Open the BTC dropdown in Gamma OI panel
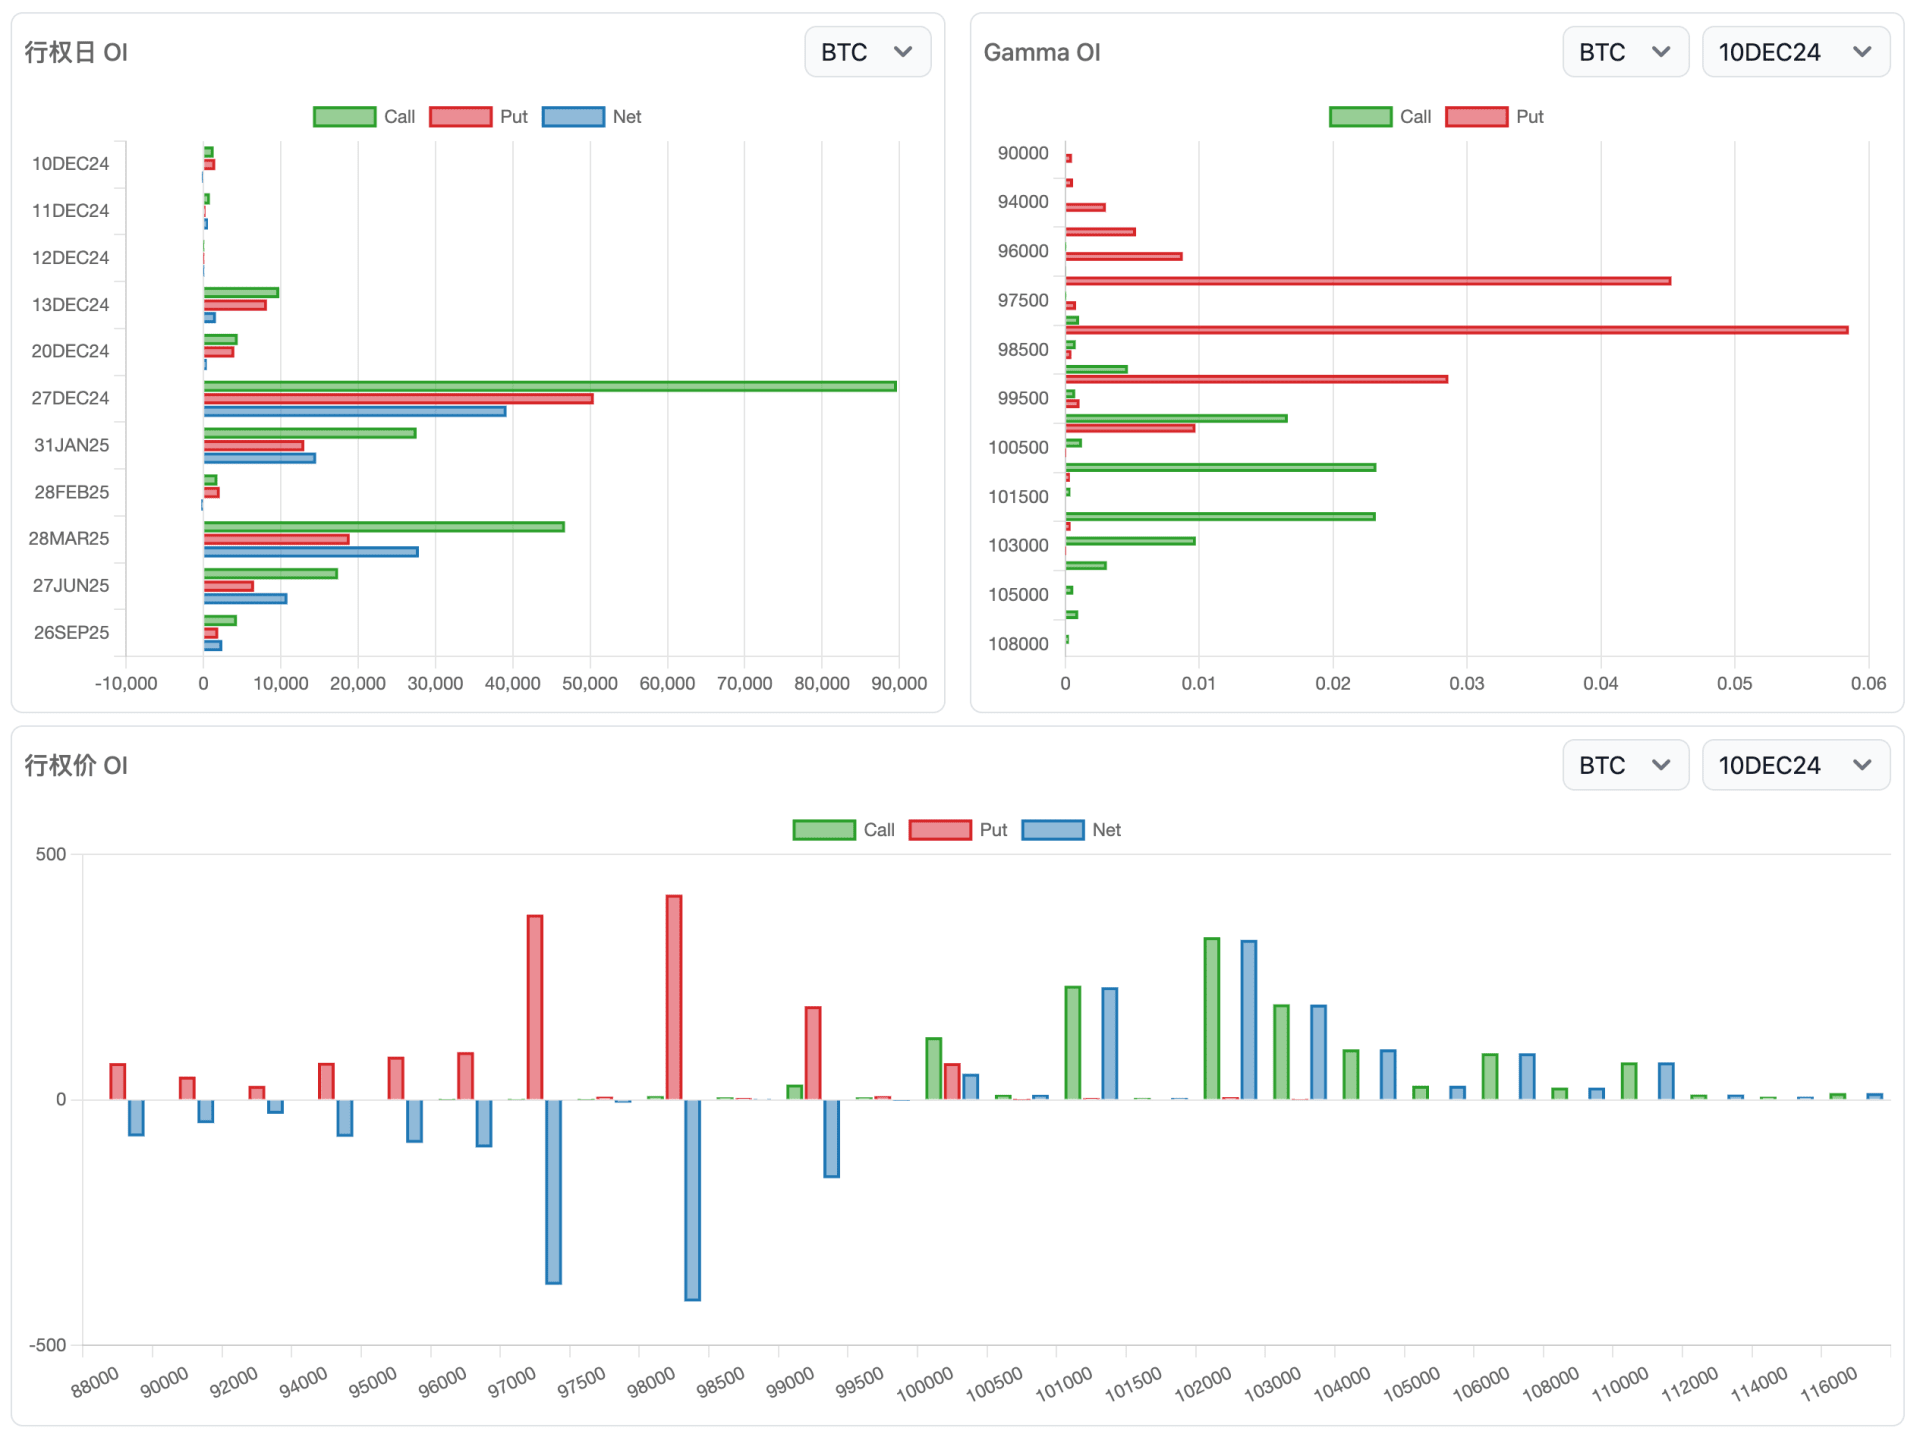This screenshot has height=1434, width=1920. [1625, 52]
